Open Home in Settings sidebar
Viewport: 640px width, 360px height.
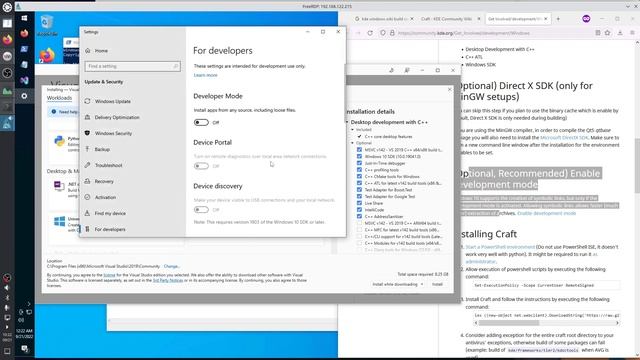point(101,51)
